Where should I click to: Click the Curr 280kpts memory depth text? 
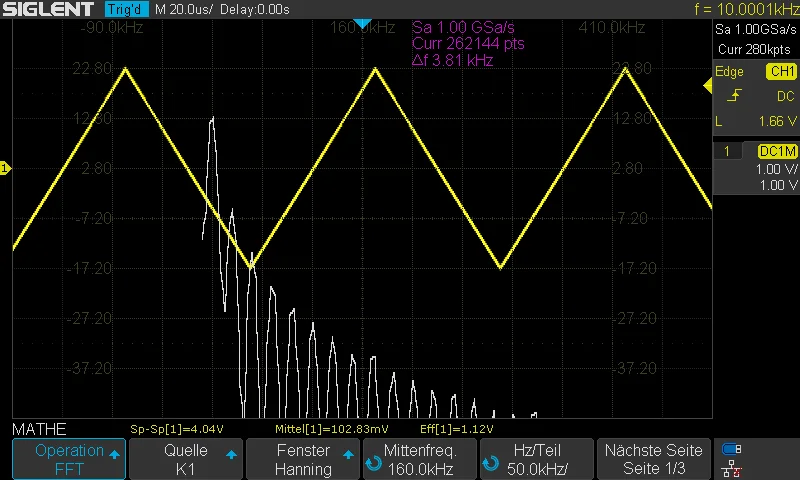(754, 49)
